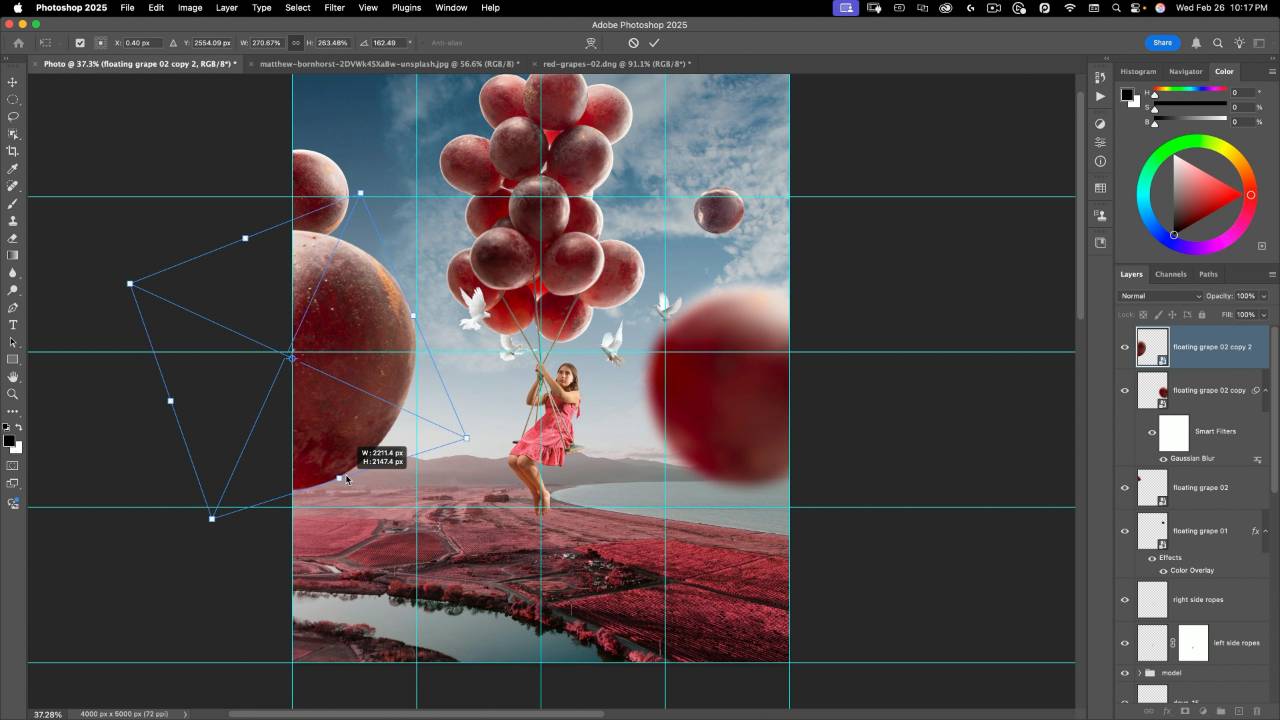
Task: Select the Type tool
Action: pyautogui.click(x=13, y=325)
